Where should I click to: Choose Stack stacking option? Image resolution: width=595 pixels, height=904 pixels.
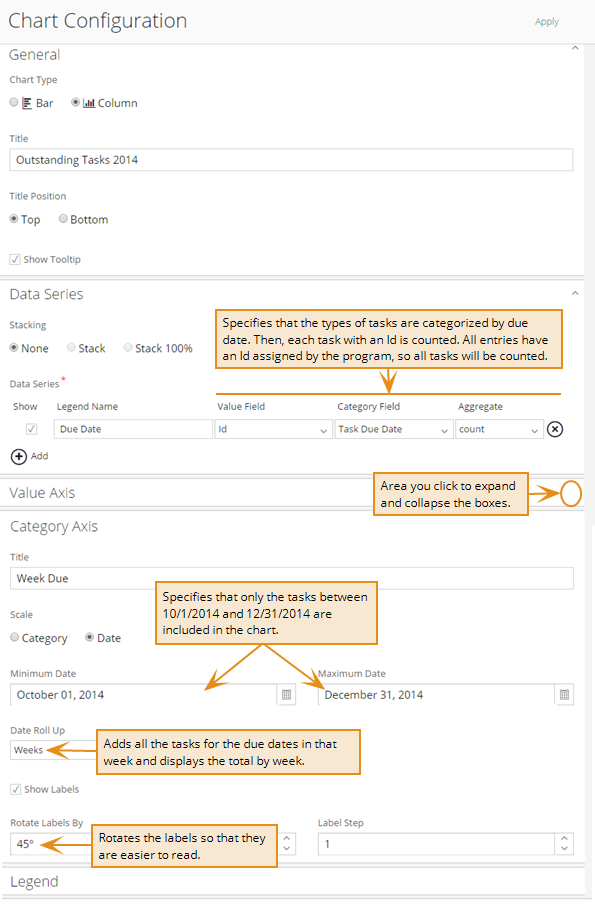click(71, 348)
